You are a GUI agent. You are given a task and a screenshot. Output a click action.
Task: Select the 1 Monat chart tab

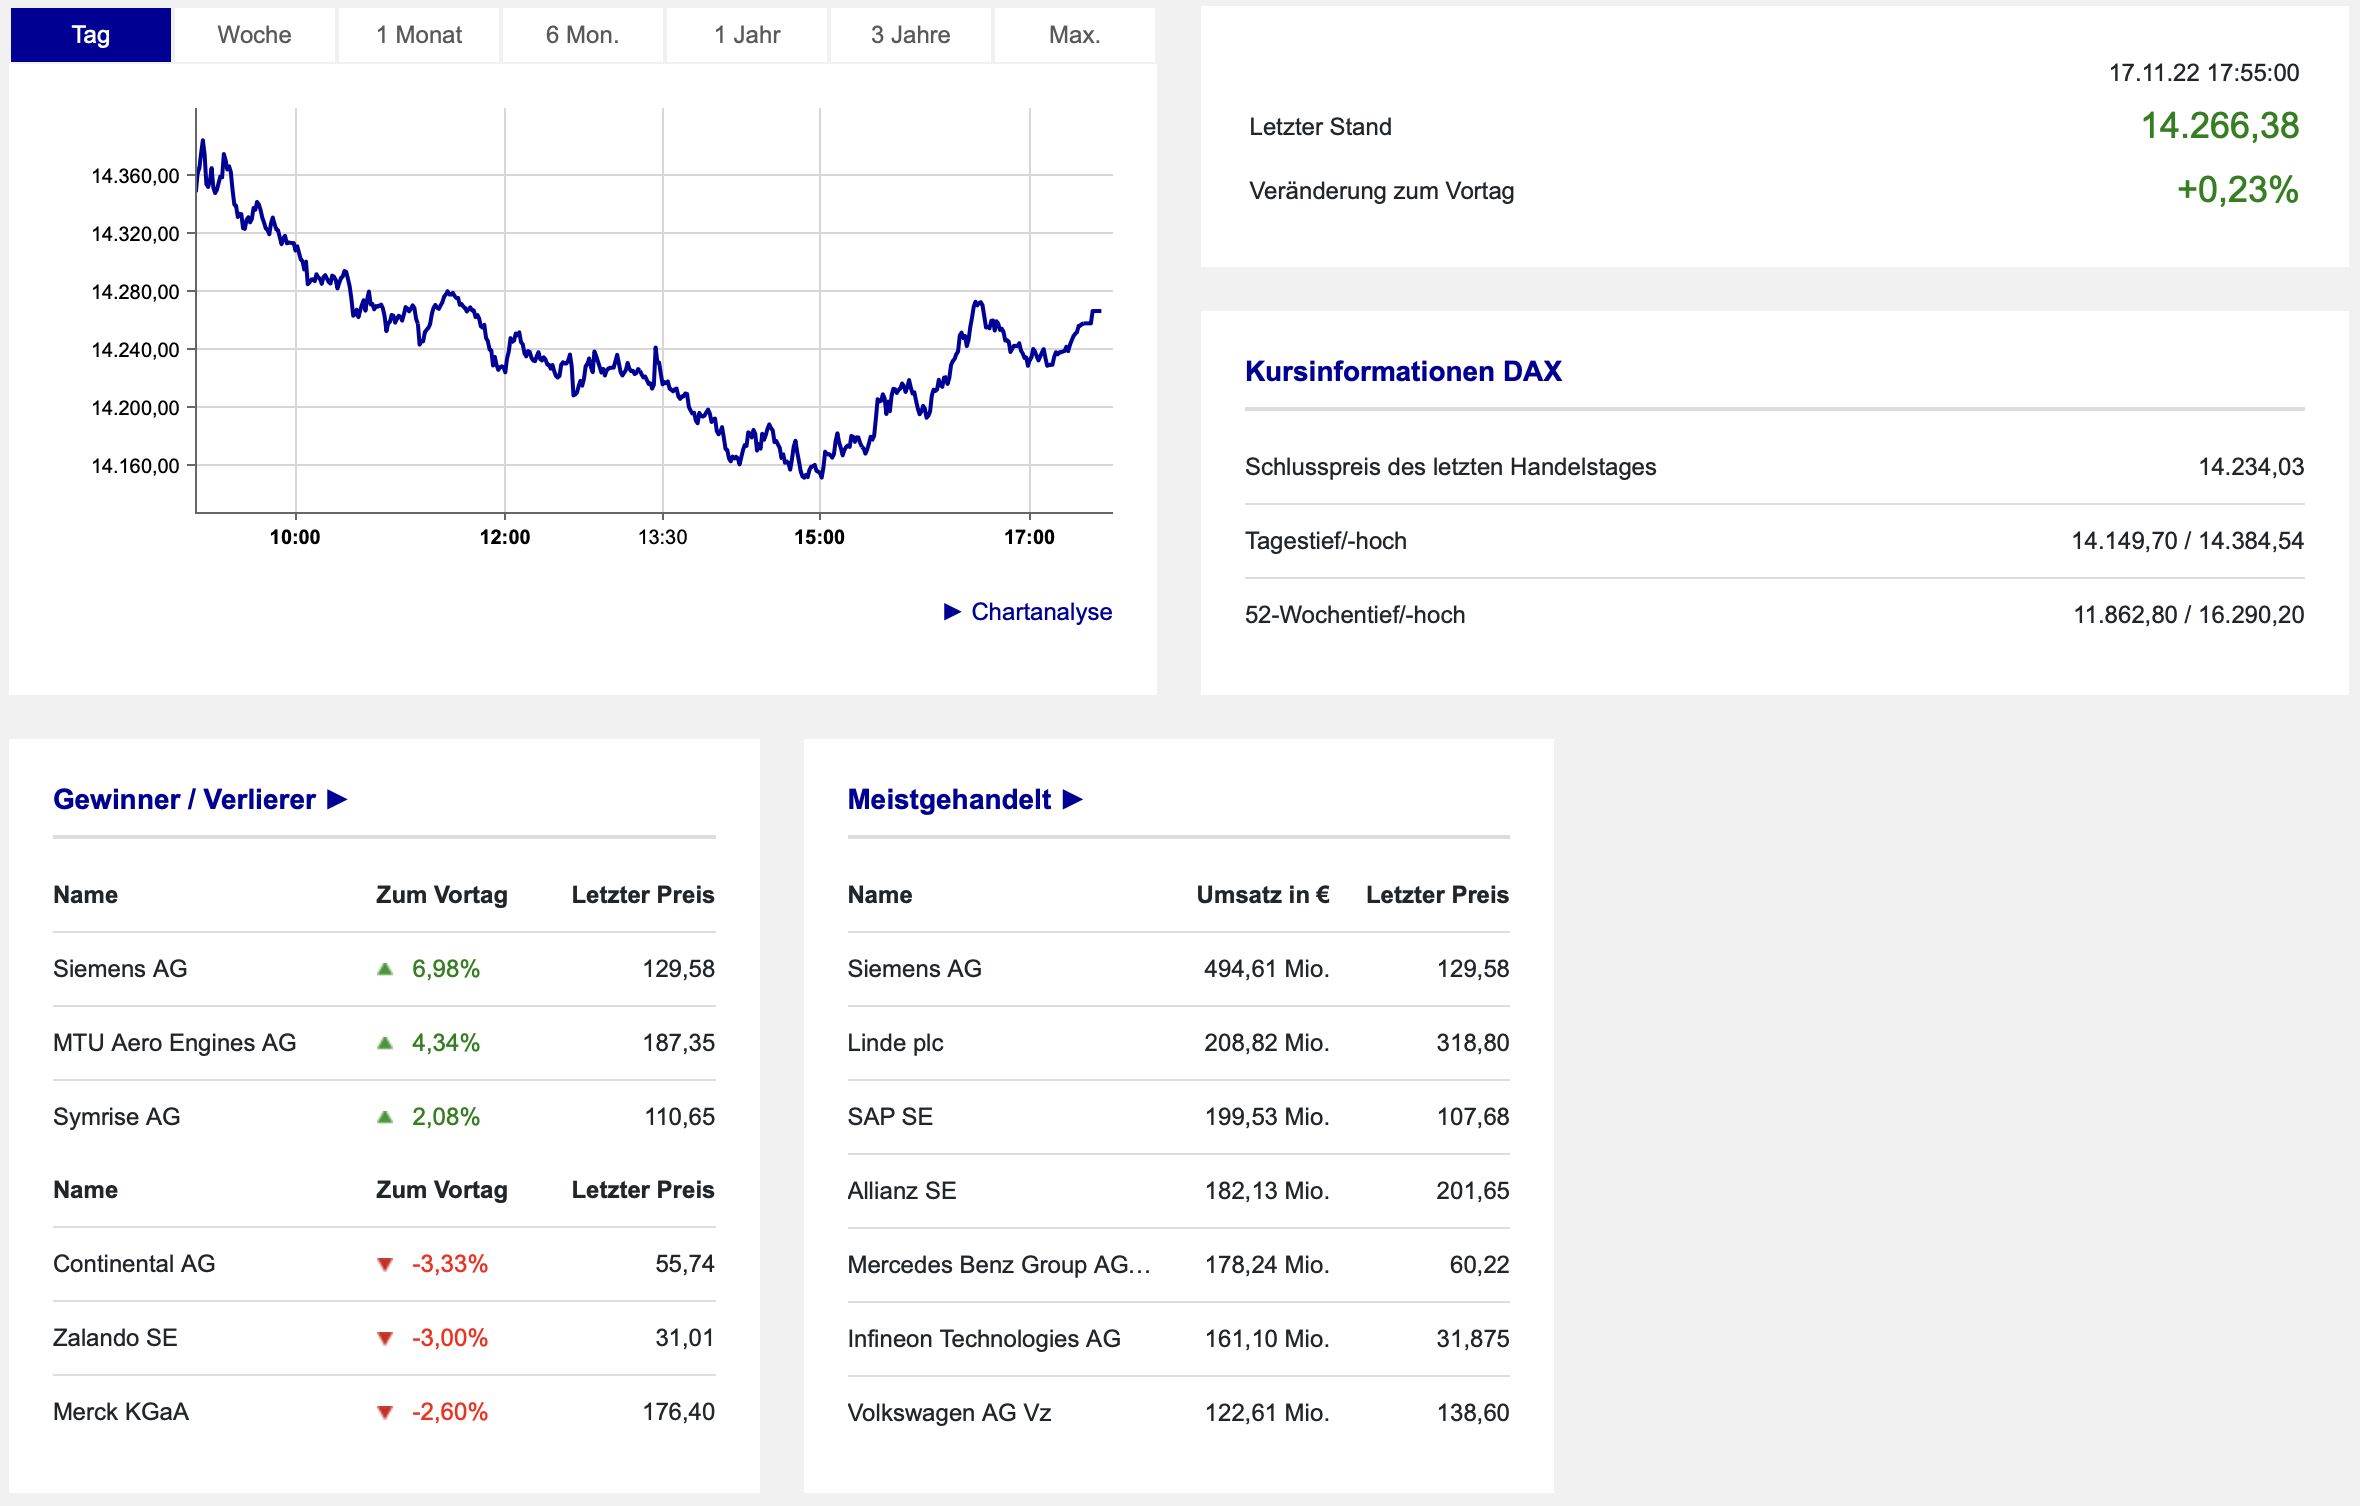pos(418,35)
